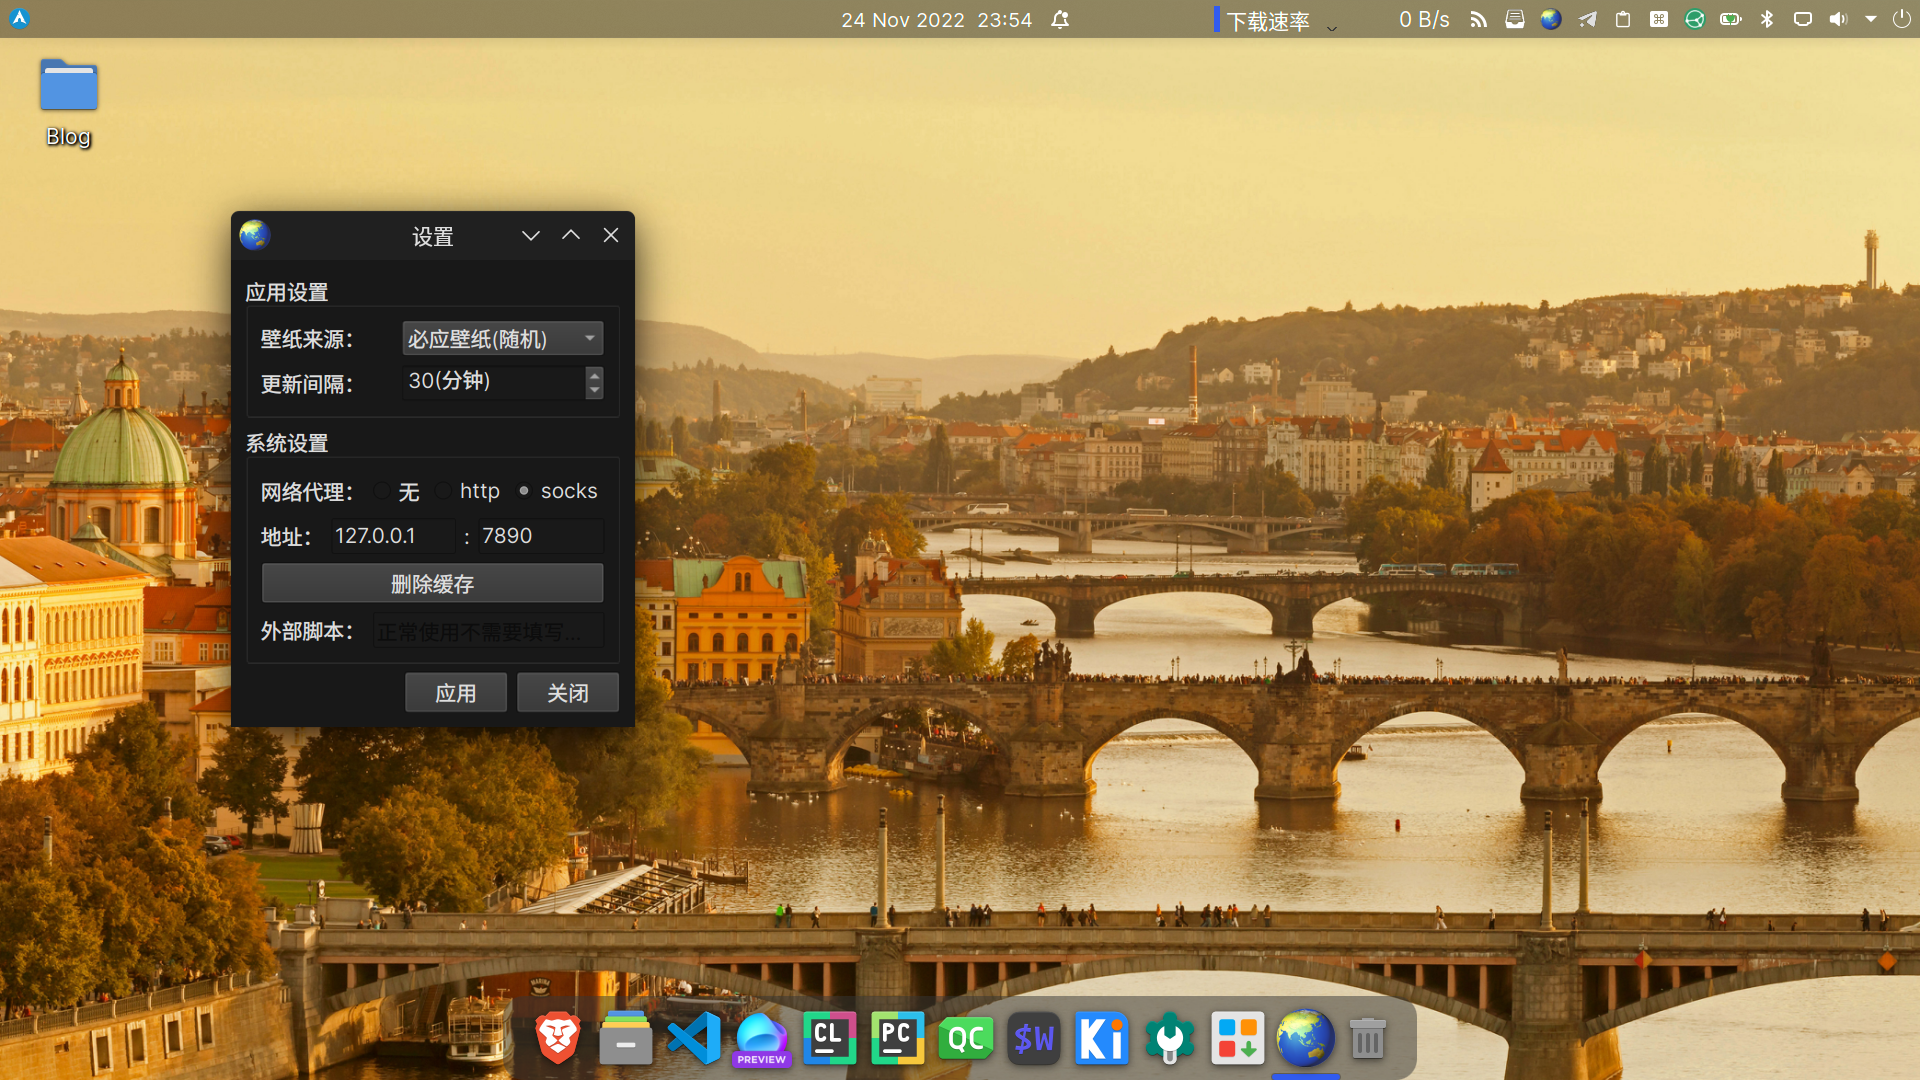Launch PyCharm from the dock
The width and height of the screenshot is (1920, 1080).
[897, 1038]
